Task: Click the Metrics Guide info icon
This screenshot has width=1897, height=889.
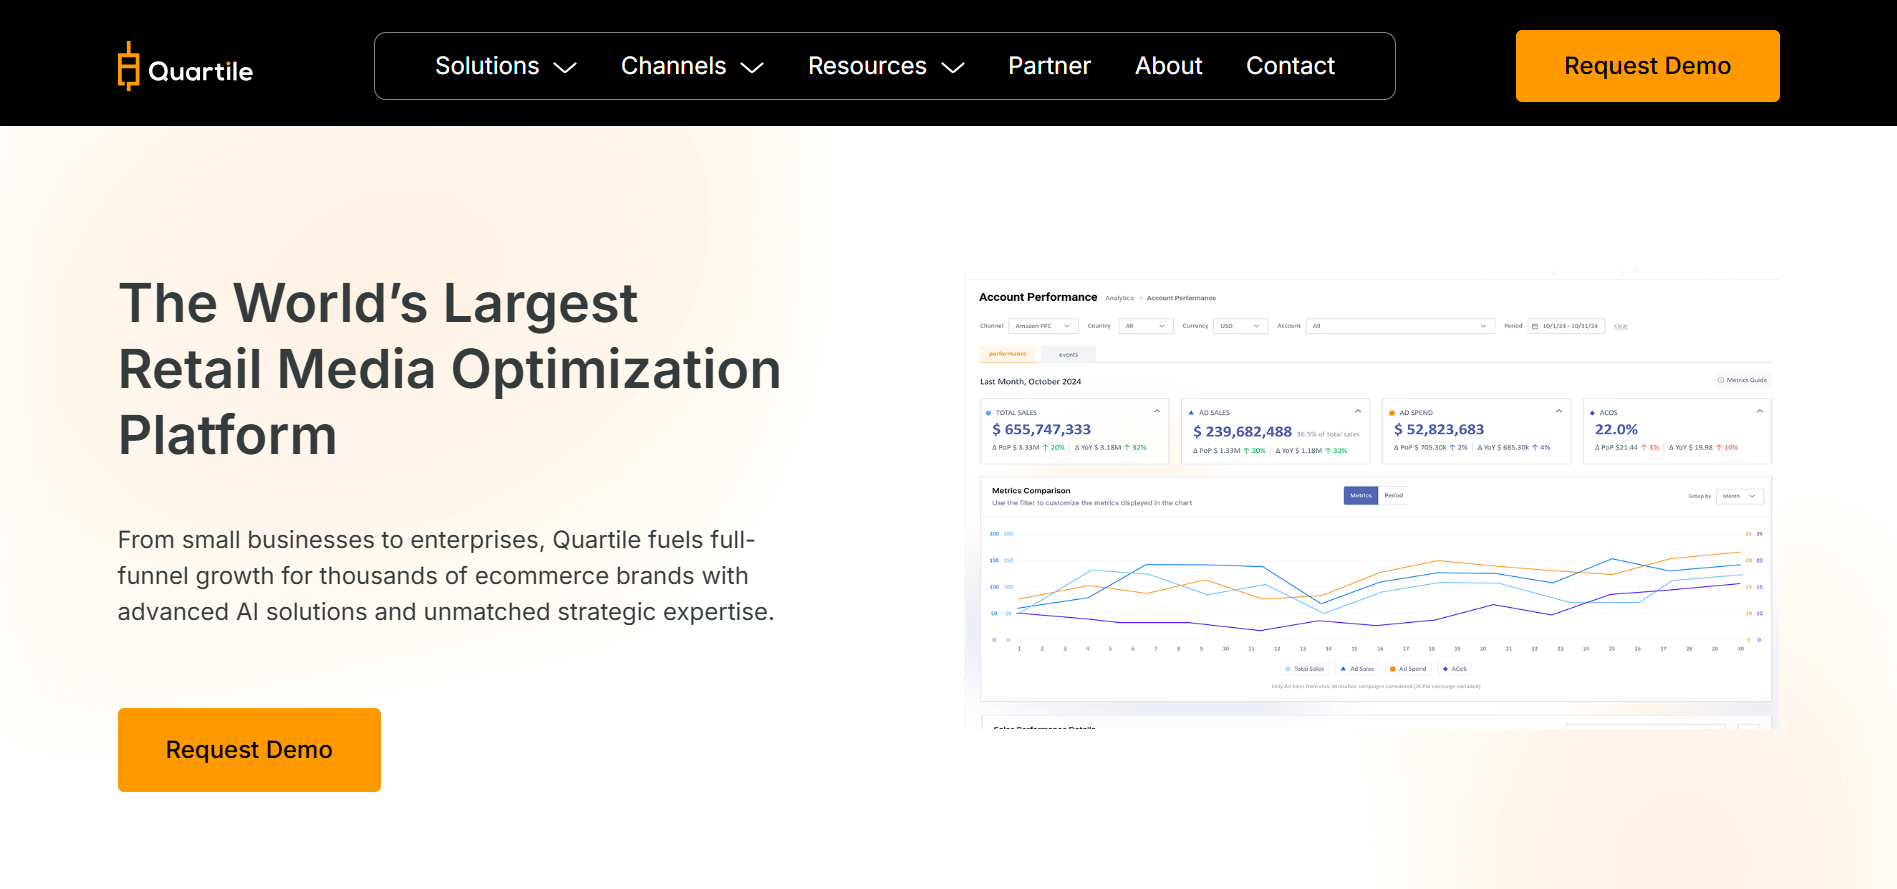Action: click(x=1720, y=380)
